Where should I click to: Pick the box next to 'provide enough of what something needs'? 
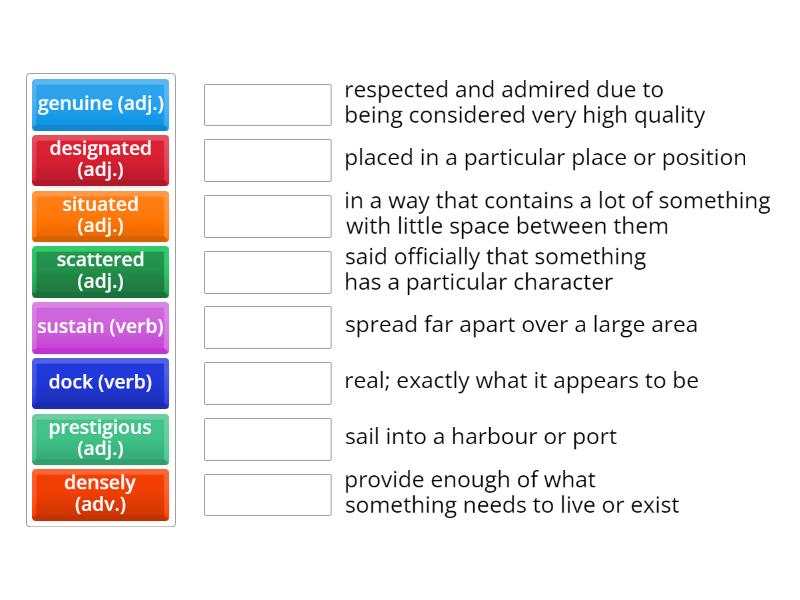(x=267, y=494)
